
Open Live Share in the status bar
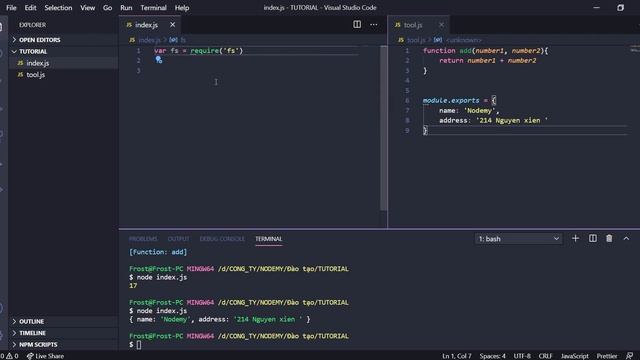(x=45, y=356)
